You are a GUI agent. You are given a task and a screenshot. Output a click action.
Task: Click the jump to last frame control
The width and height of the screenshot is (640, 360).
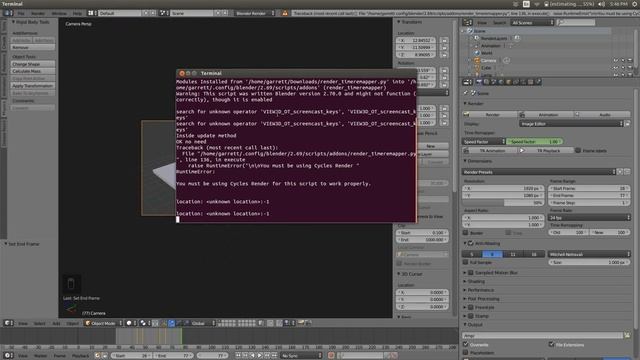click(274, 356)
